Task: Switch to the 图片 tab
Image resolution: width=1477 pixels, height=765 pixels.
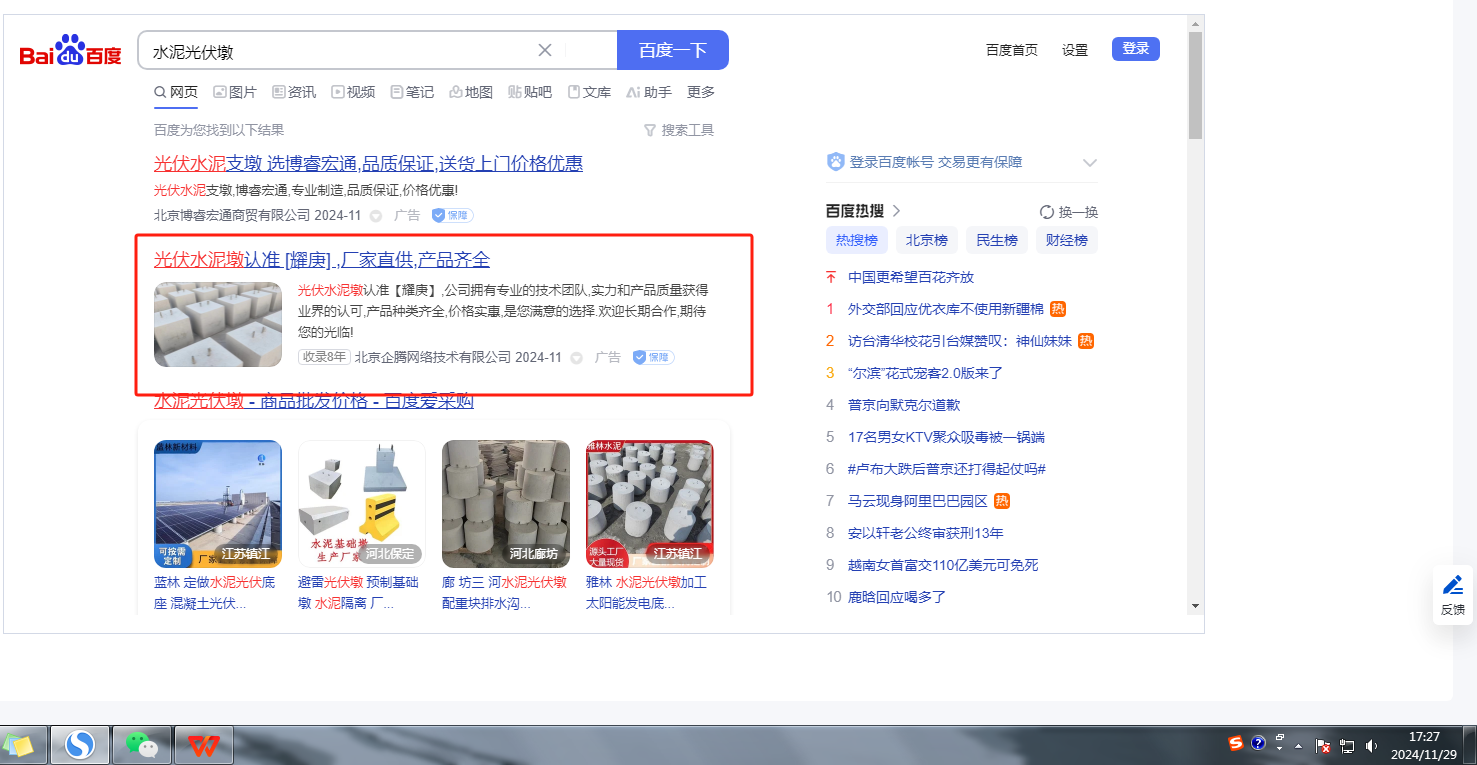Action: click(235, 92)
